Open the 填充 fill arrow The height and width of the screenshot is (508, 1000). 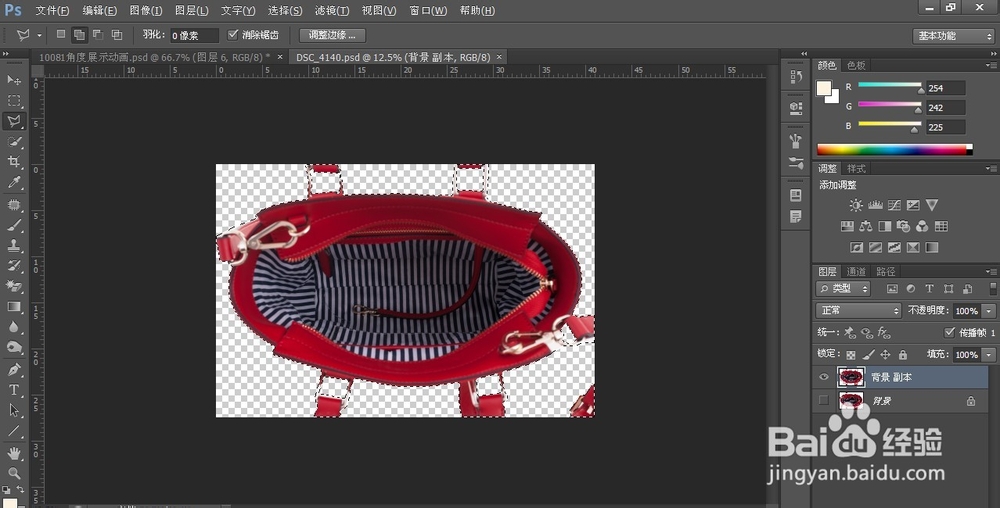pos(989,354)
